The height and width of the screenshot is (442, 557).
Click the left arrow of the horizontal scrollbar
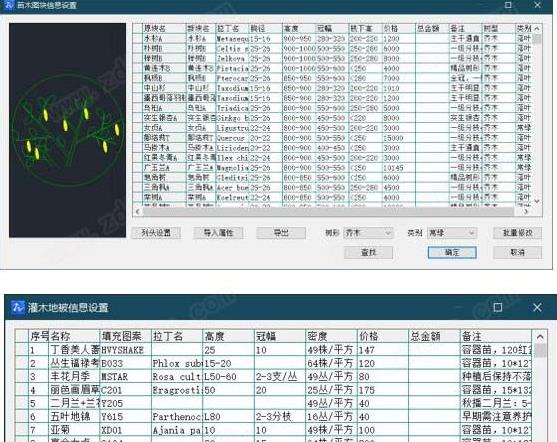(x=138, y=212)
